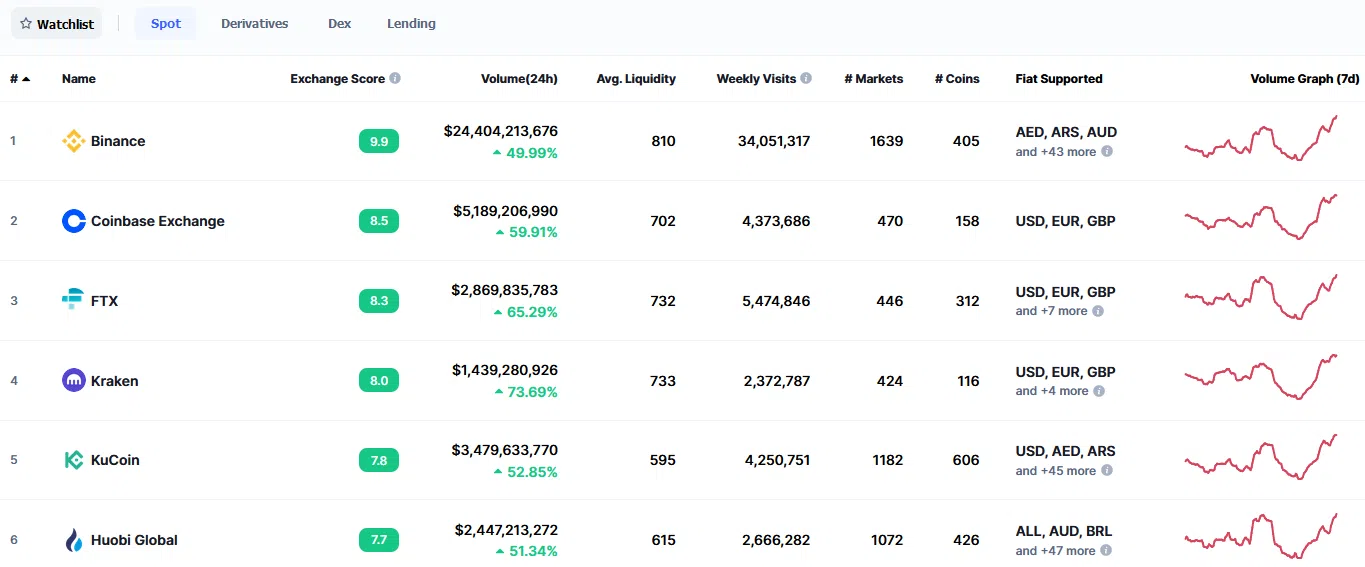
Task: Click the FTX logo icon
Action: tap(73, 300)
